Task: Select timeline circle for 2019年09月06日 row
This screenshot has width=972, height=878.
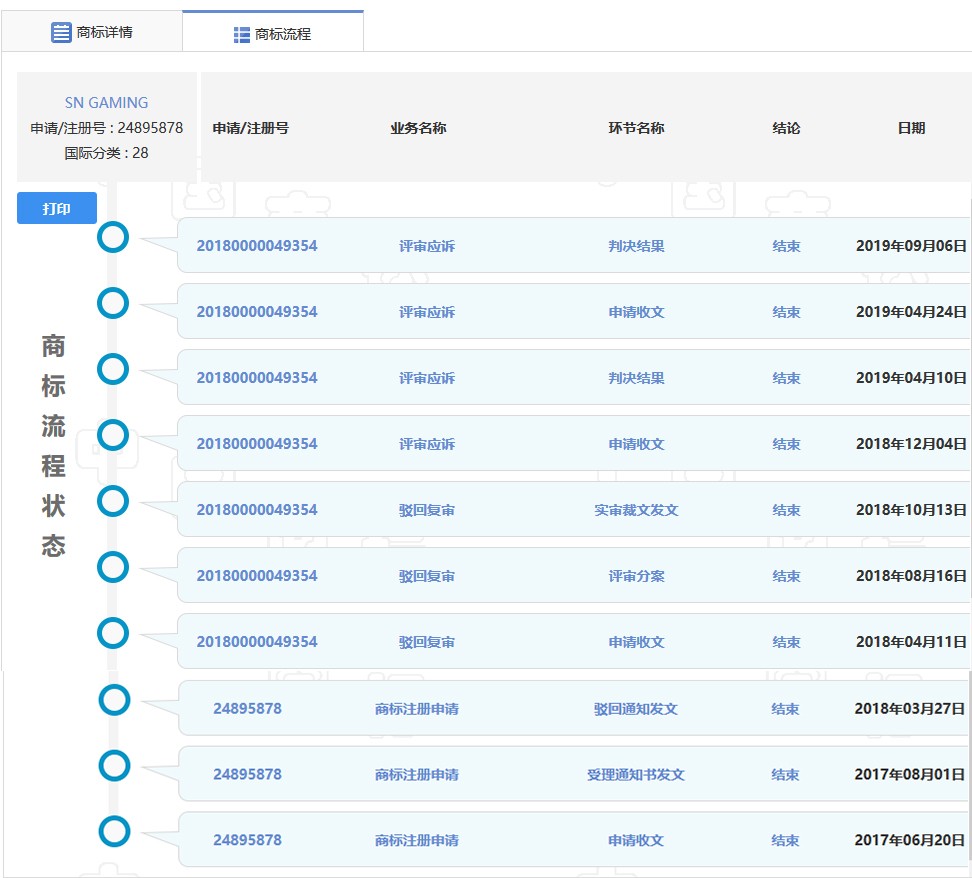Action: 113,237
